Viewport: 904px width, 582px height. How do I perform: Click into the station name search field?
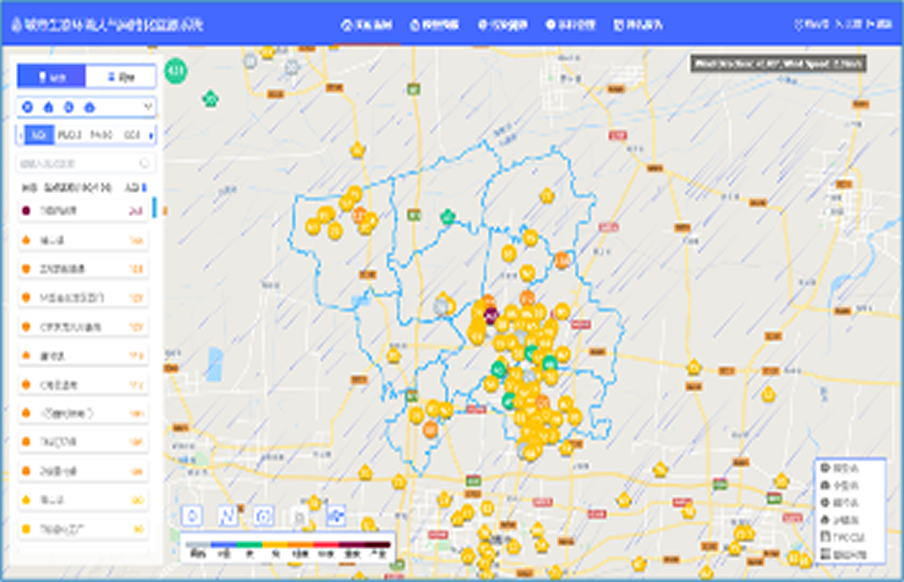click(75, 163)
